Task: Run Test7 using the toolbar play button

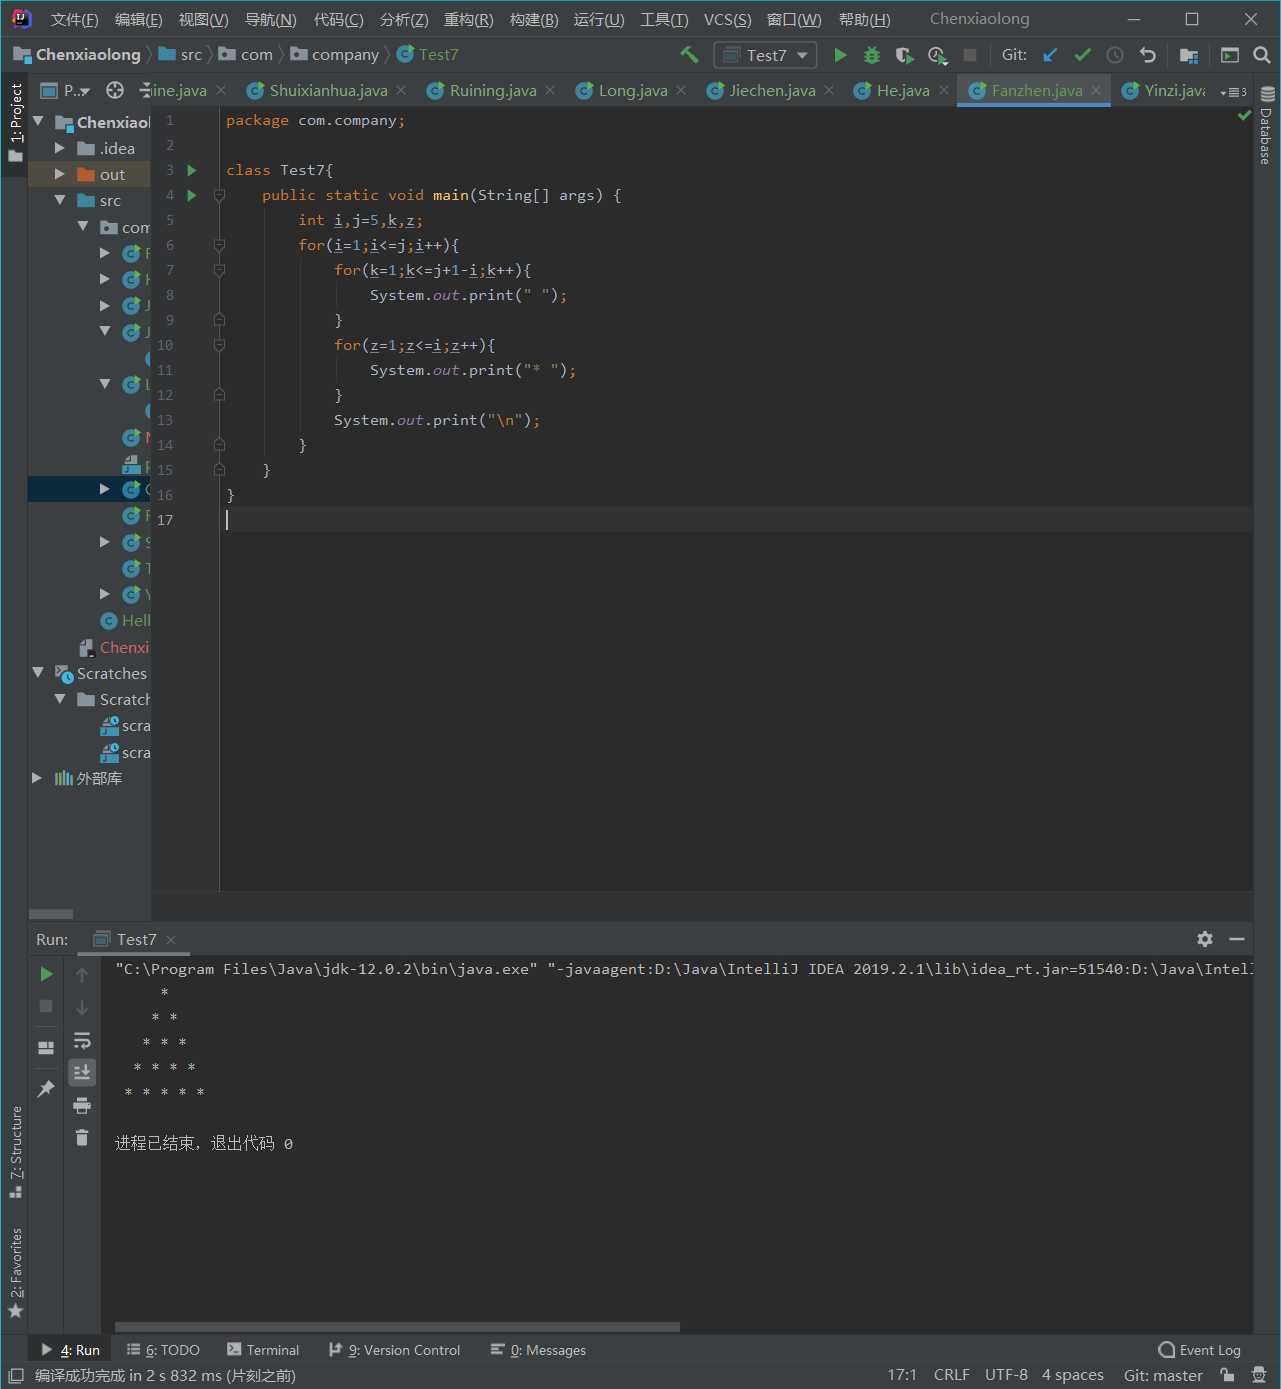Action: tap(840, 55)
